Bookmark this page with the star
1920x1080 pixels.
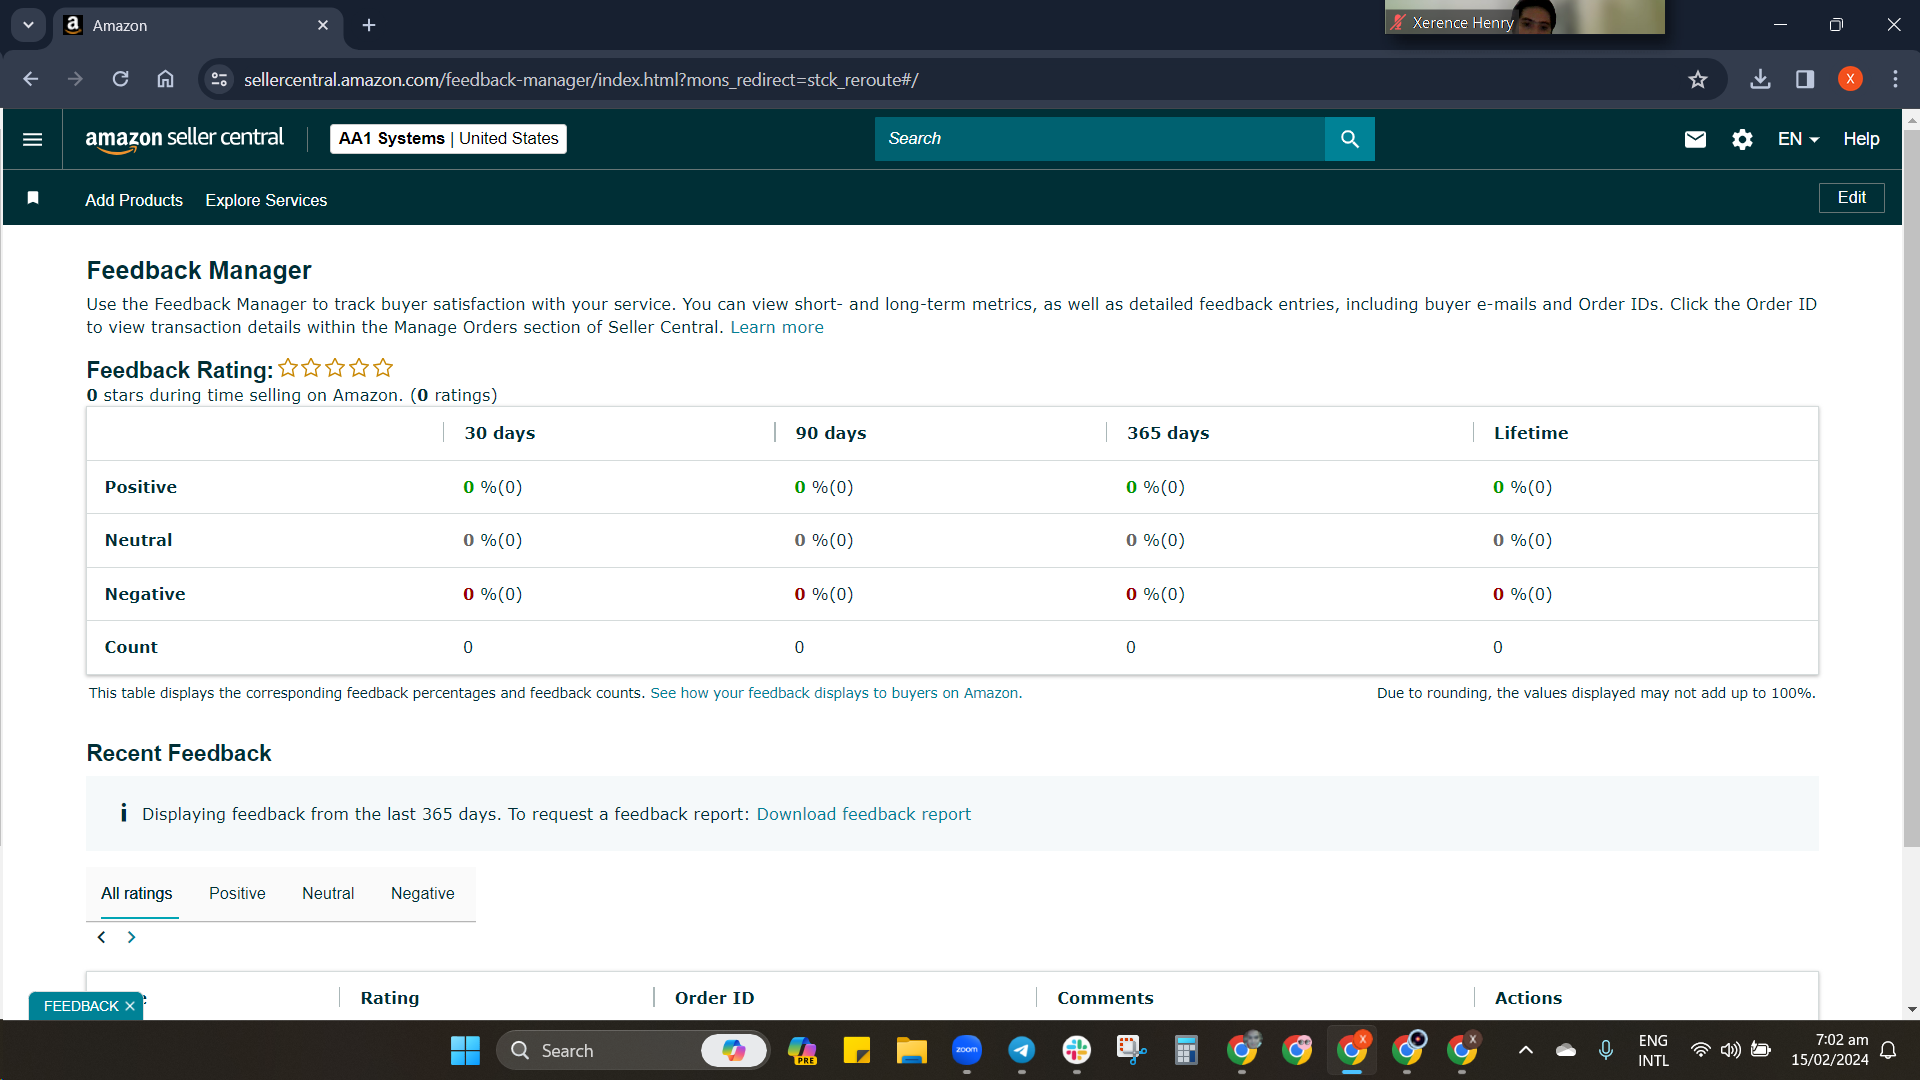point(1698,79)
